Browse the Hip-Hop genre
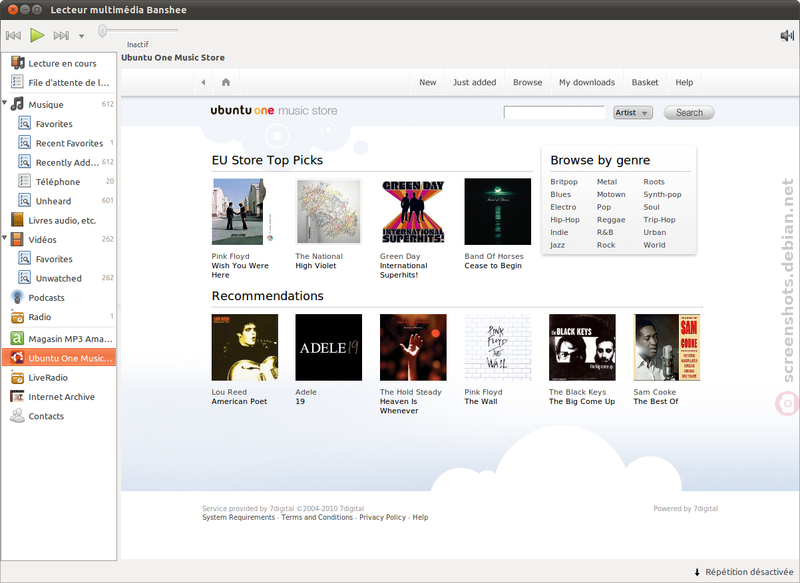Image resolution: width=800 pixels, height=583 pixels. [x=565, y=220]
